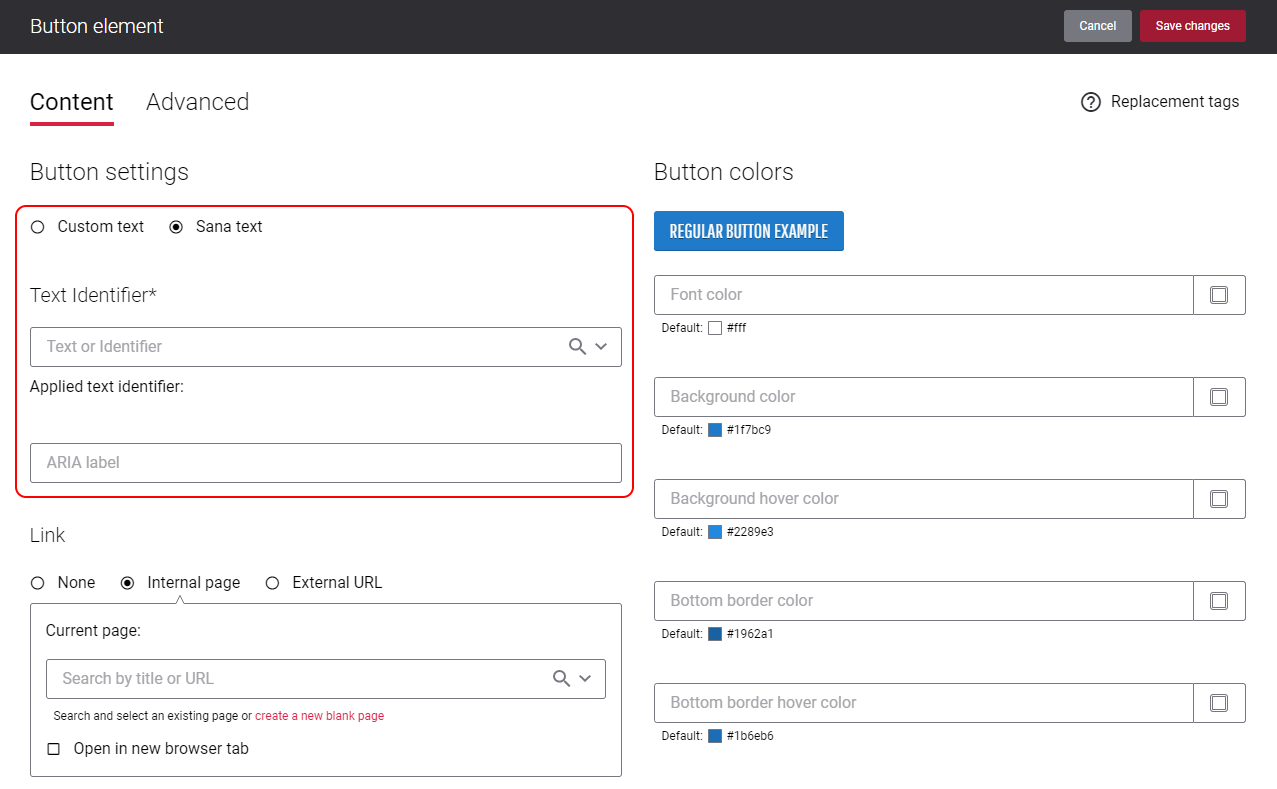
Task: Expand the Text Identifier dropdown chevron
Action: pyautogui.click(x=601, y=346)
